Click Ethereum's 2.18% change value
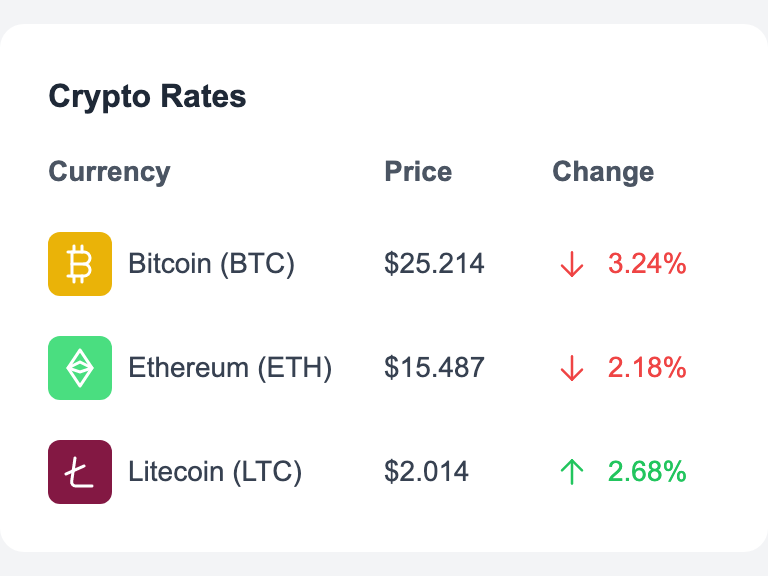 (x=647, y=368)
